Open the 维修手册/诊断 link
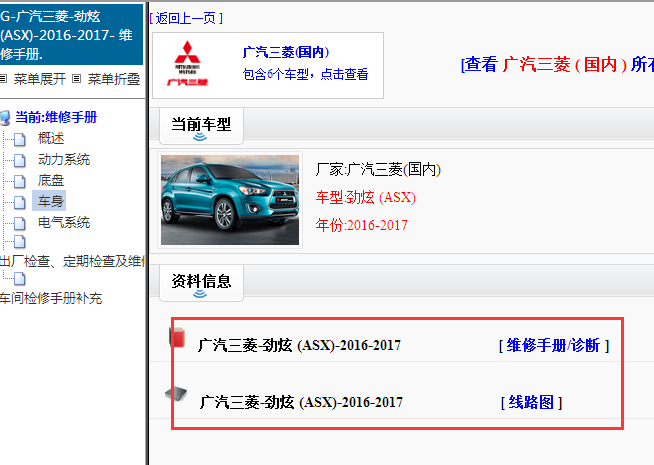Viewport: 654px width, 465px height. 553,345
